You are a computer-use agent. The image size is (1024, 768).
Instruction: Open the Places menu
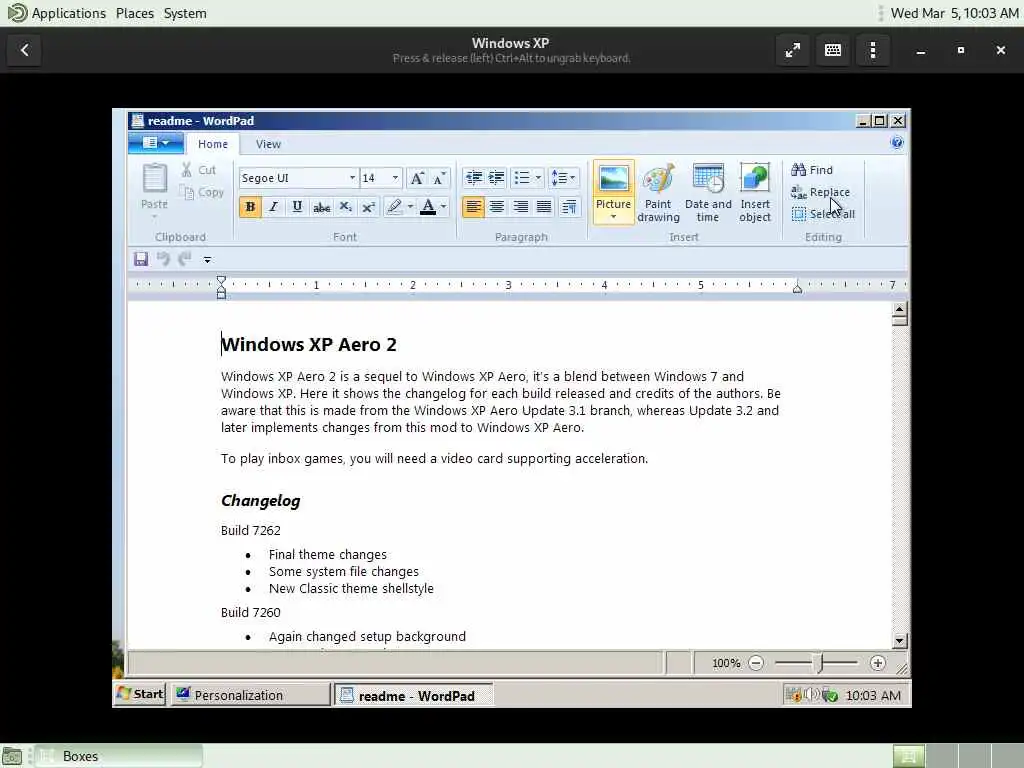pyautogui.click(x=135, y=13)
